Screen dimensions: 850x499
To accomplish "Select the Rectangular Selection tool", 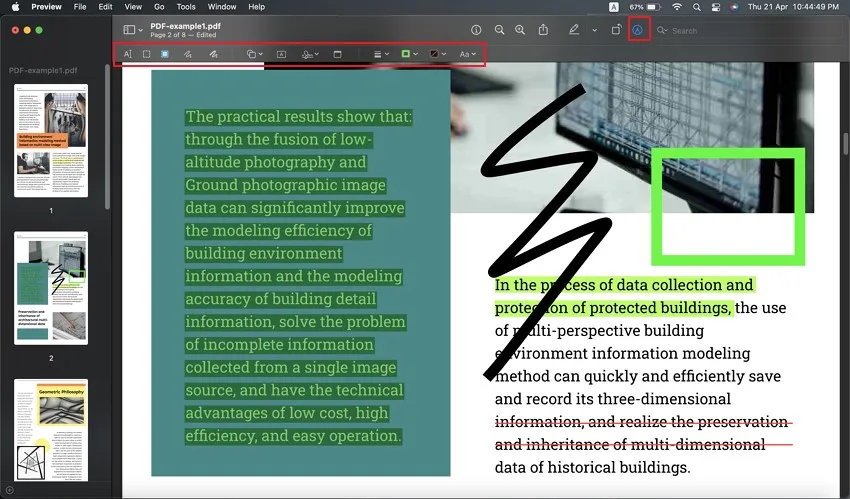I will 146,54.
